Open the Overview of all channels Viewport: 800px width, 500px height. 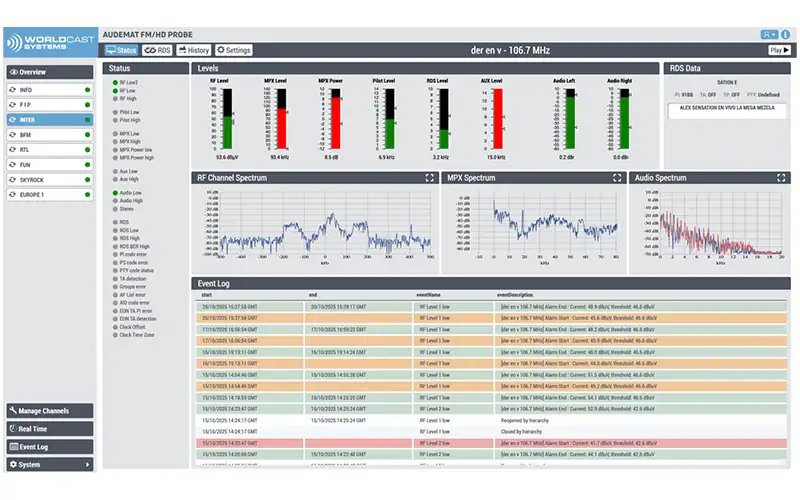50,72
